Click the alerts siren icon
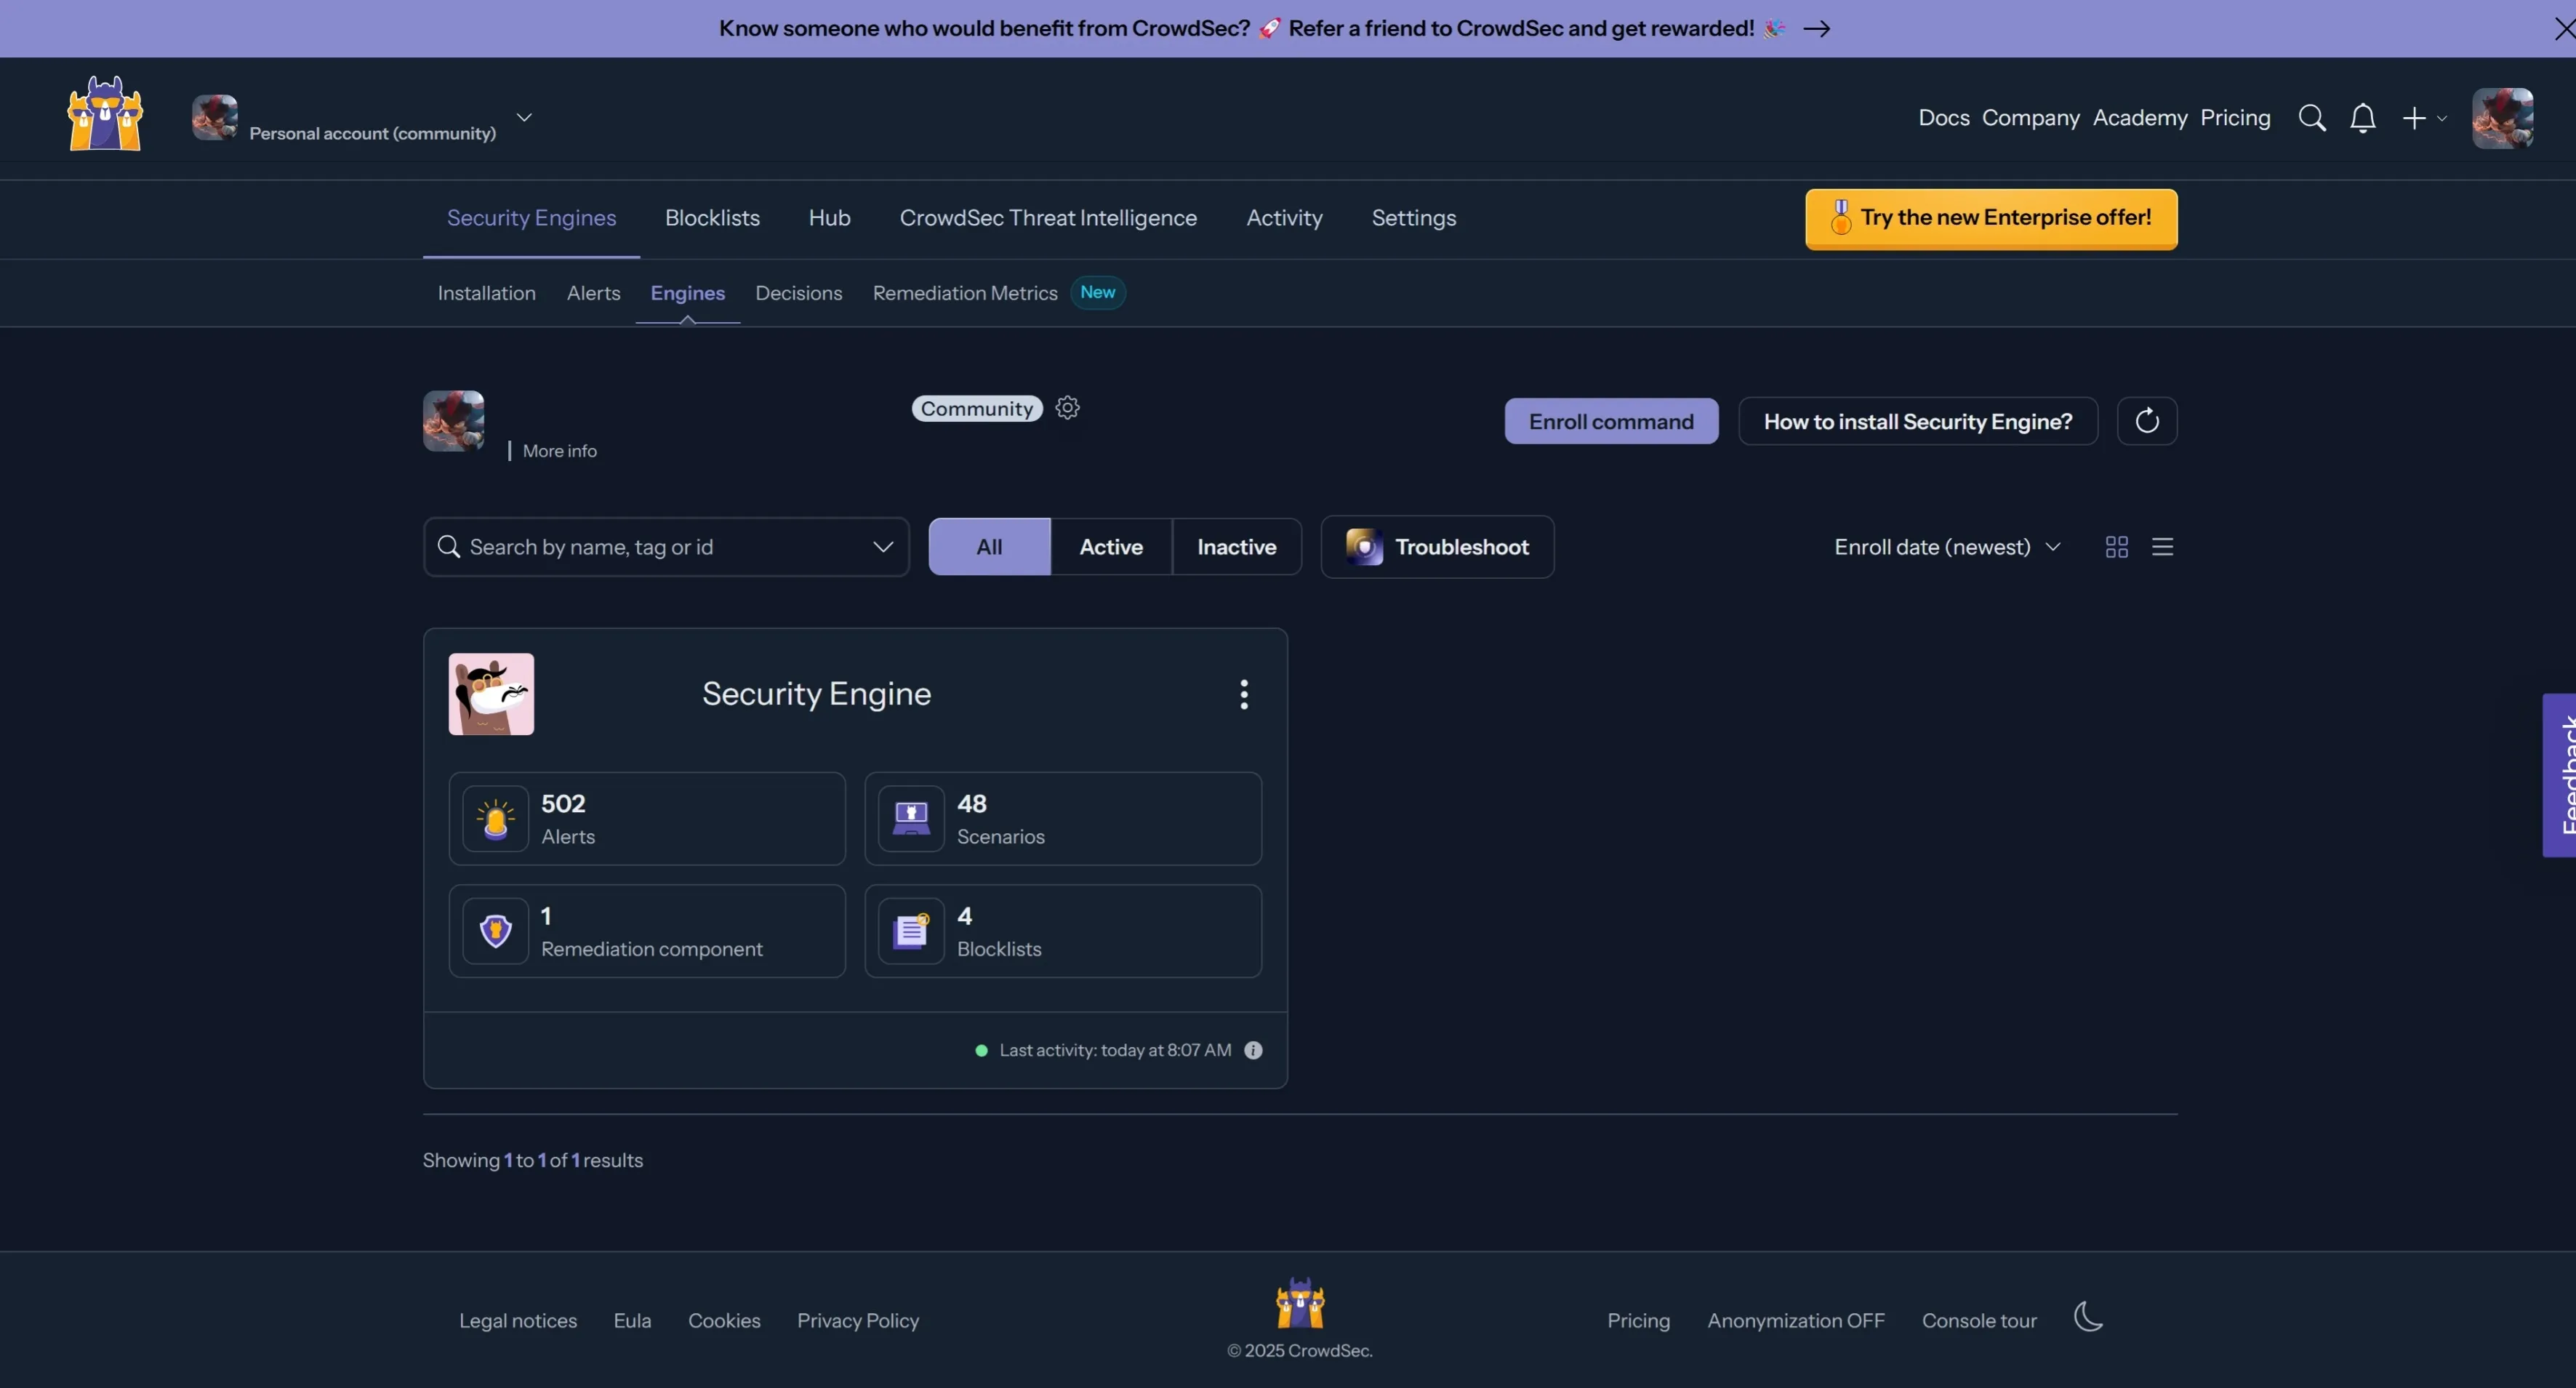Screen dimensions: 2576x1388 click(495, 818)
